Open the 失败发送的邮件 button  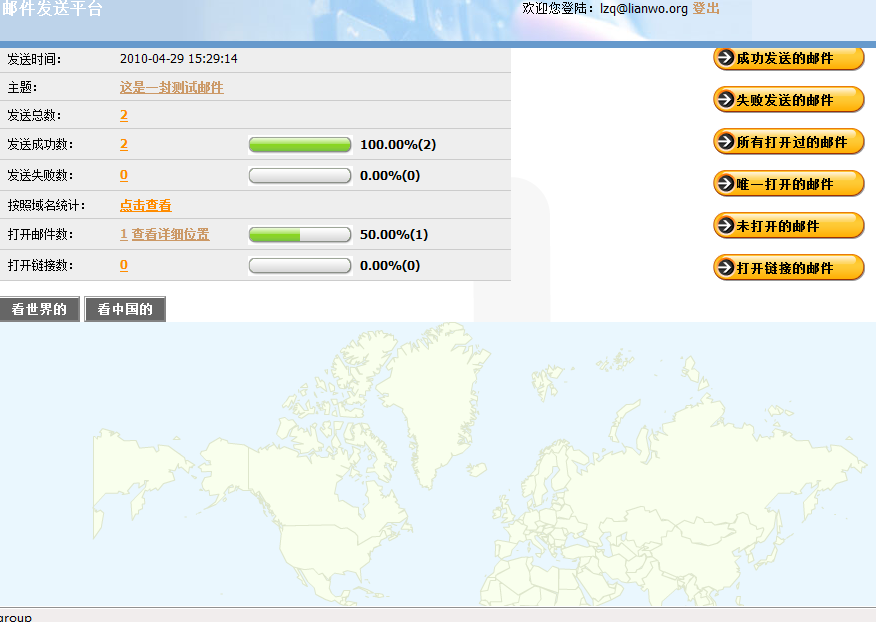click(789, 100)
